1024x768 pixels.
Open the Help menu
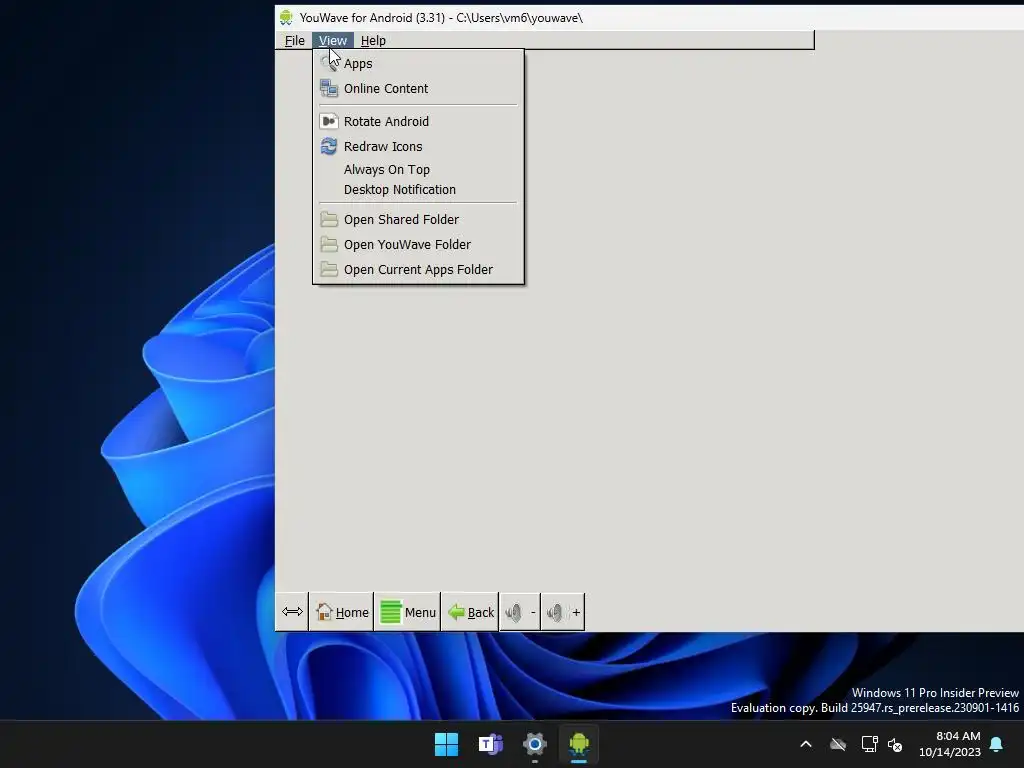coord(373,40)
